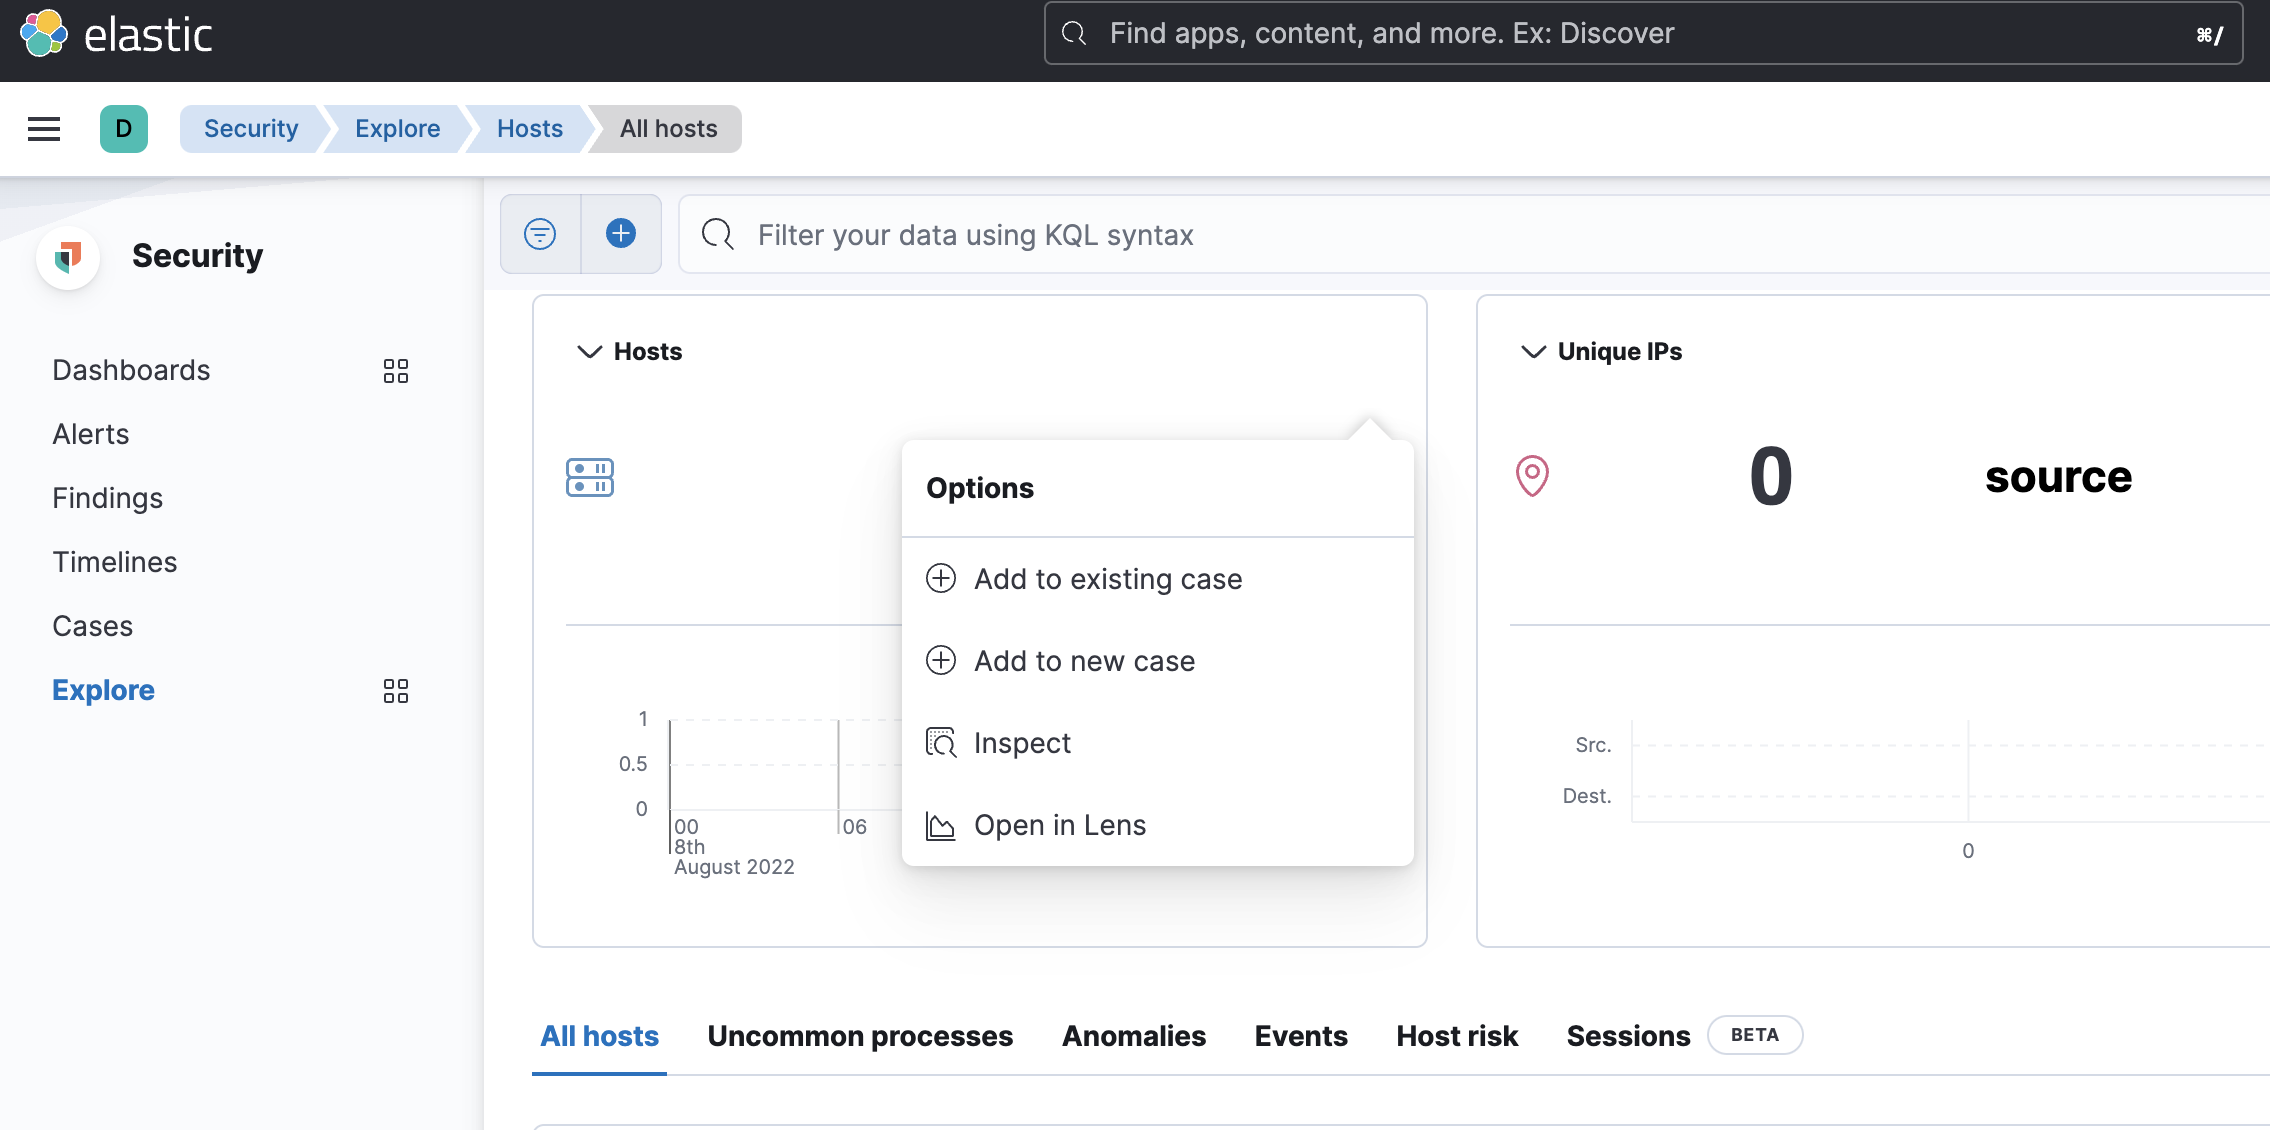The height and width of the screenshot is (1130, 2270).
Task: Open the Explore submenu grid icon
Action: pos(396,691)
